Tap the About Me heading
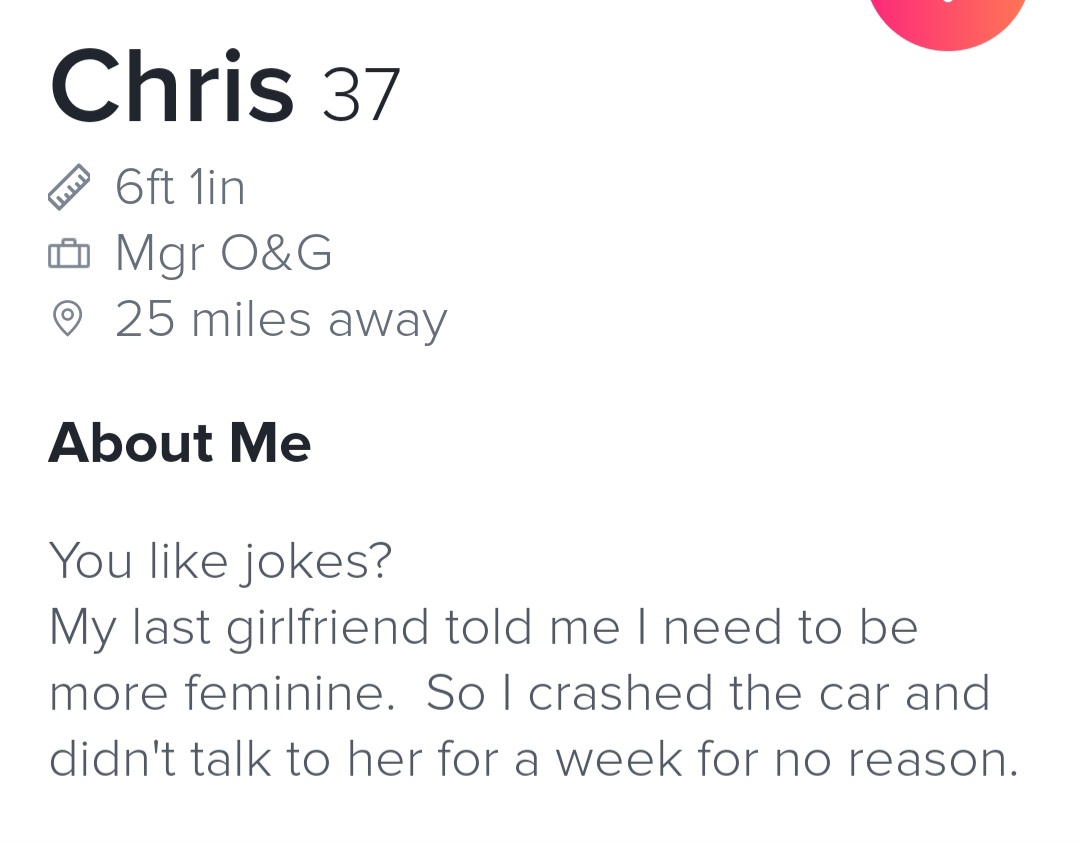 [180, 442]
